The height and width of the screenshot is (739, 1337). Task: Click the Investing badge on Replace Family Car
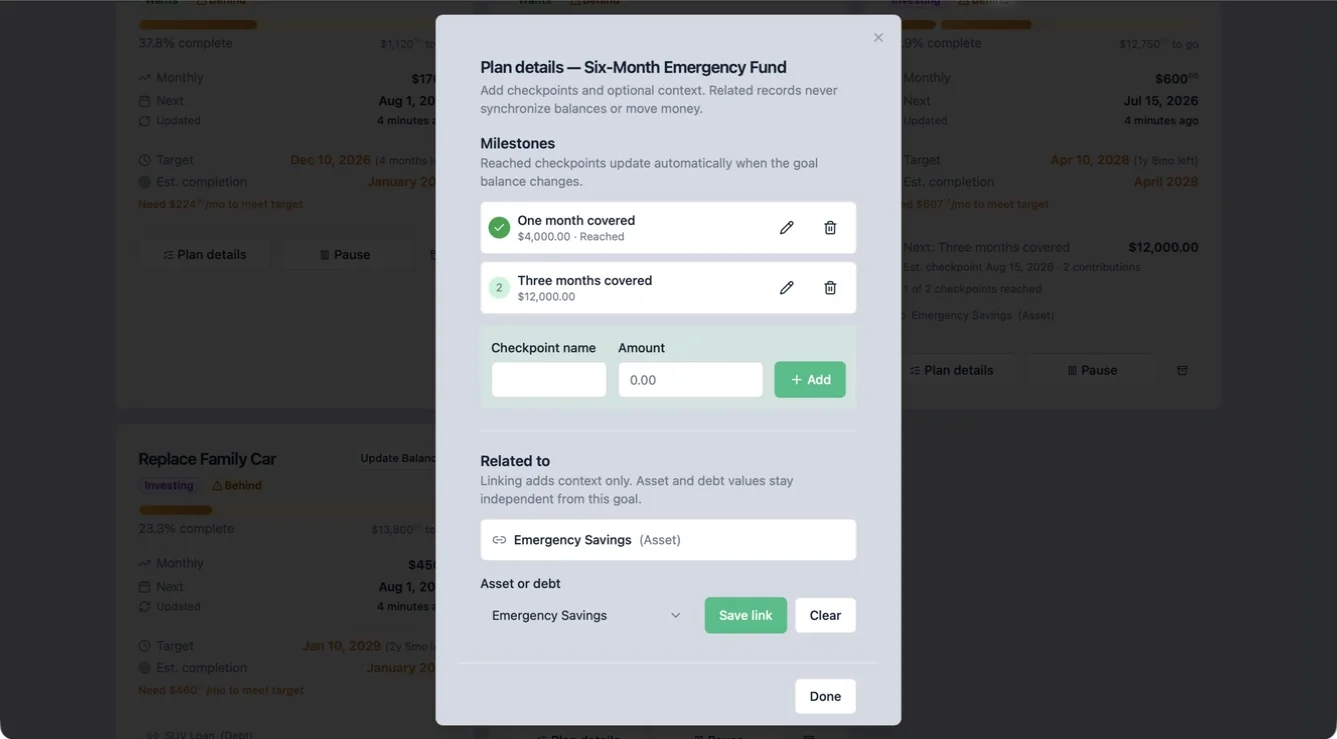pos(168,486)
